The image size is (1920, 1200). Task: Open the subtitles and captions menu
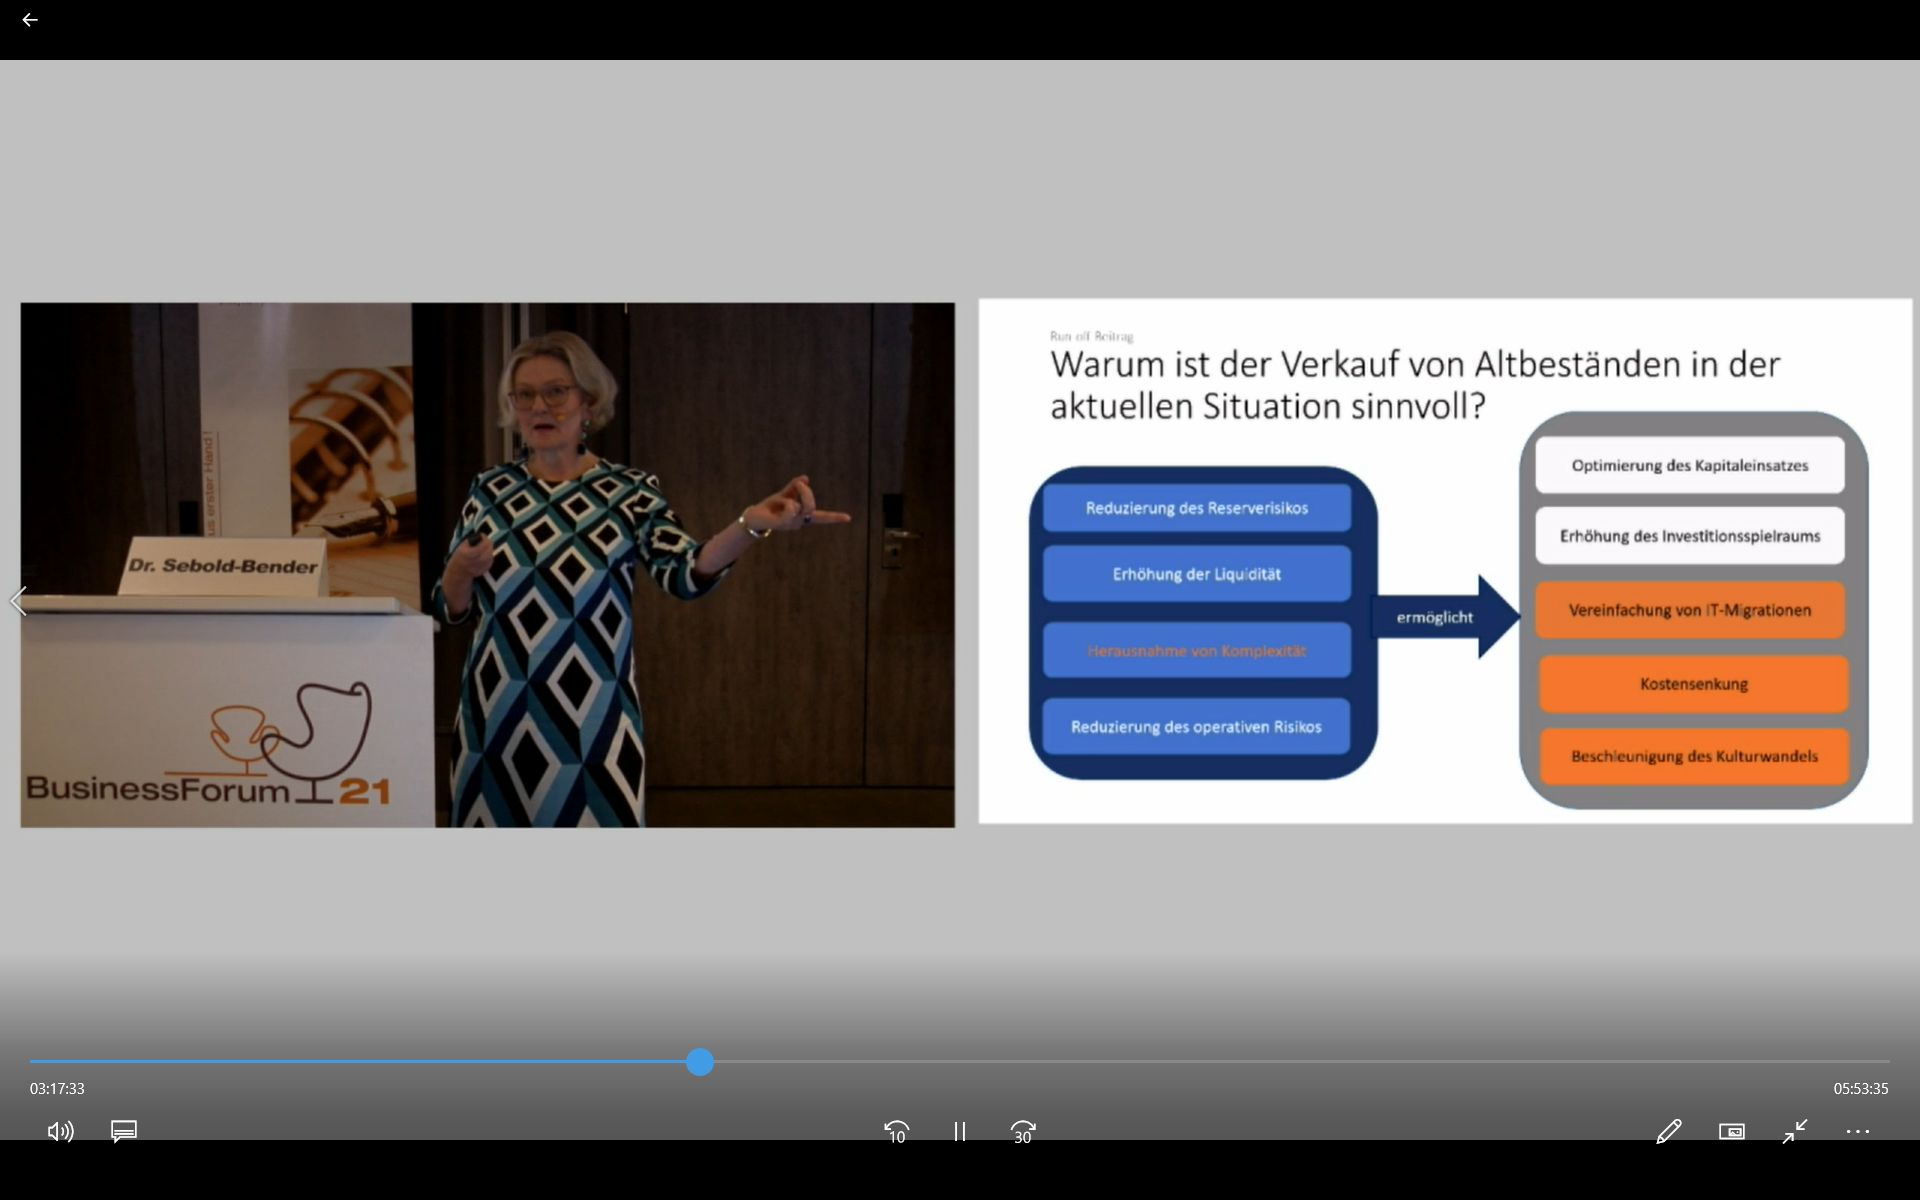124,1131
